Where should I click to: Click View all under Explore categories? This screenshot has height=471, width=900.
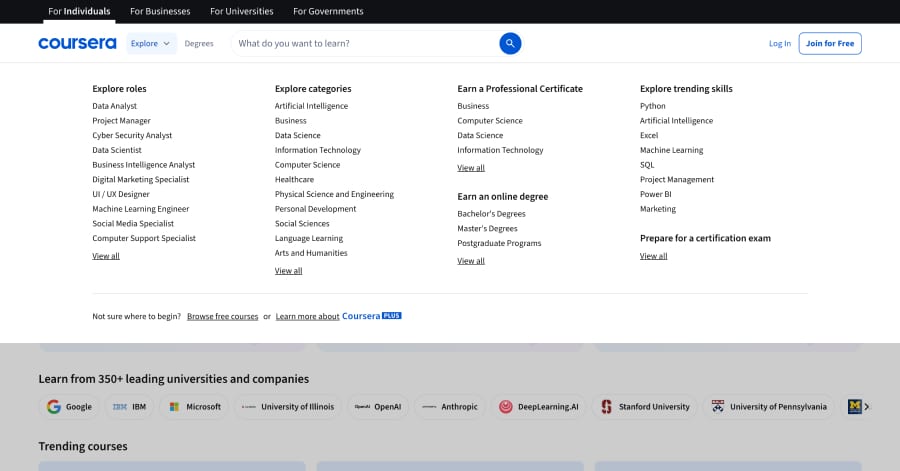pyautogui.click(x=288, y=271)
